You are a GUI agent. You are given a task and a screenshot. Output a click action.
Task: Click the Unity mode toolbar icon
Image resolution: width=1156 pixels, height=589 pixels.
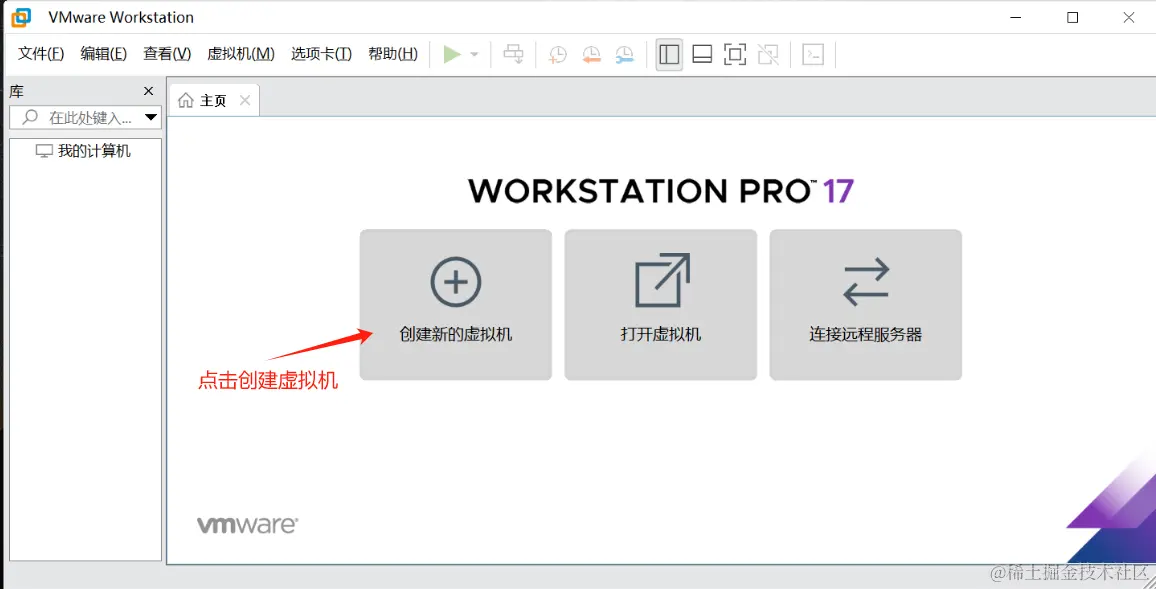click(768, 55)
